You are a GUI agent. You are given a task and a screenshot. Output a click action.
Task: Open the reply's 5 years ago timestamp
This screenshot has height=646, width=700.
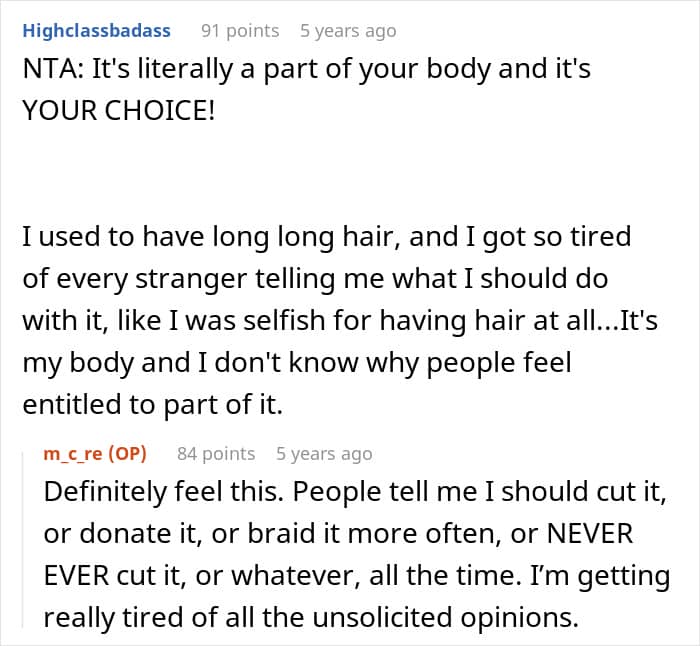(x=324, y=454)
